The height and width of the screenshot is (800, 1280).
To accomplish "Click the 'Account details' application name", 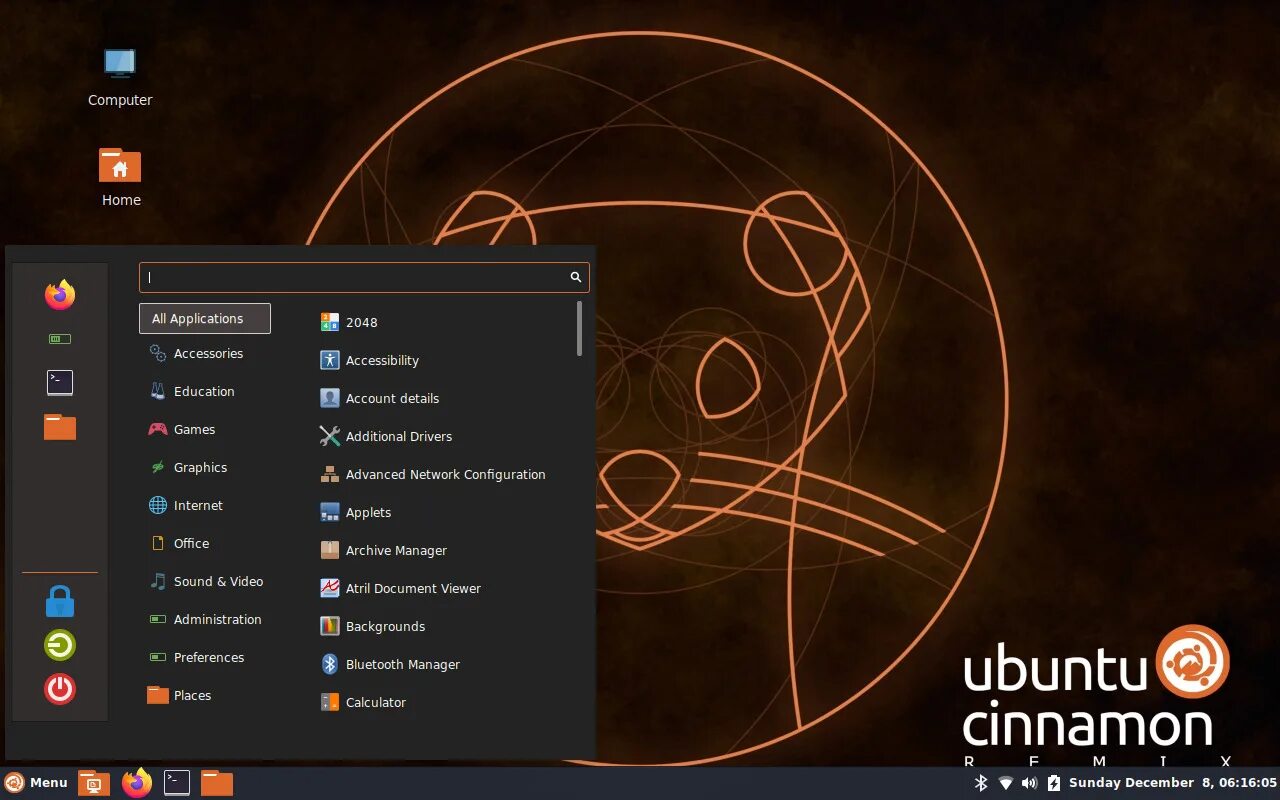I will tap(392, 398).
